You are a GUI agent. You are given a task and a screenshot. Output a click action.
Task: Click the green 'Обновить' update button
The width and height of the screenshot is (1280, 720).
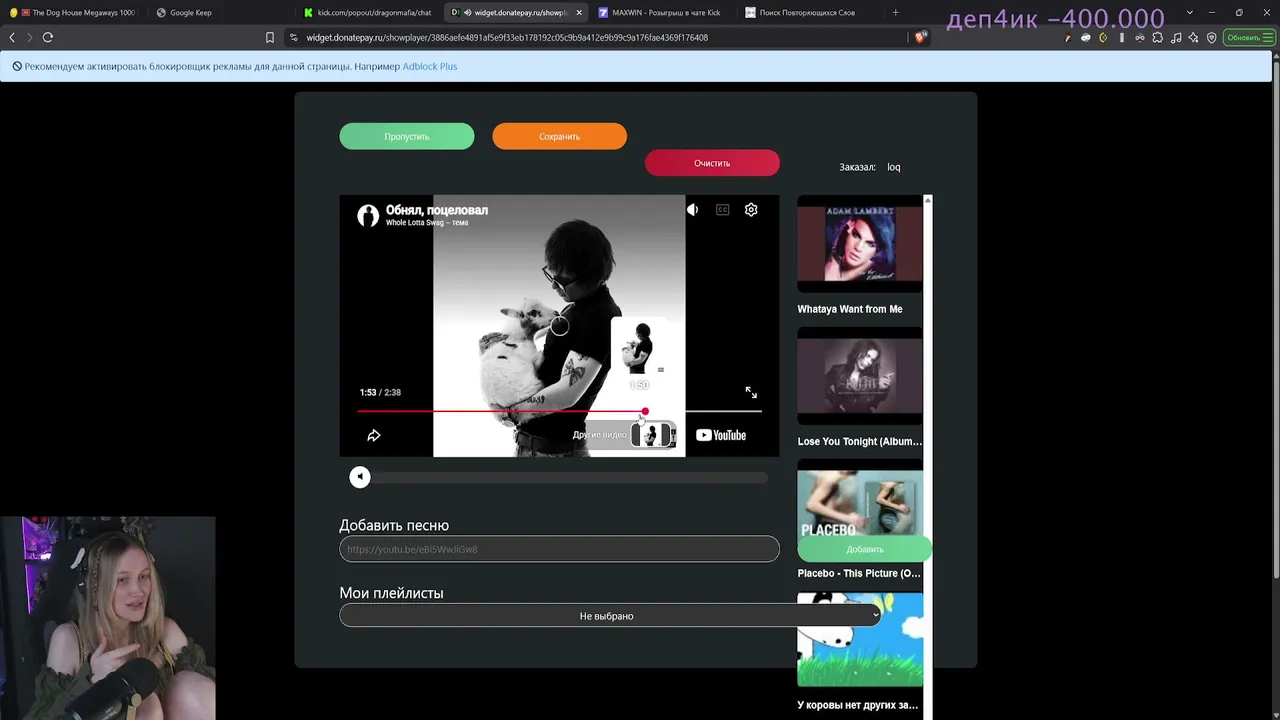[x=1250, y=38]
